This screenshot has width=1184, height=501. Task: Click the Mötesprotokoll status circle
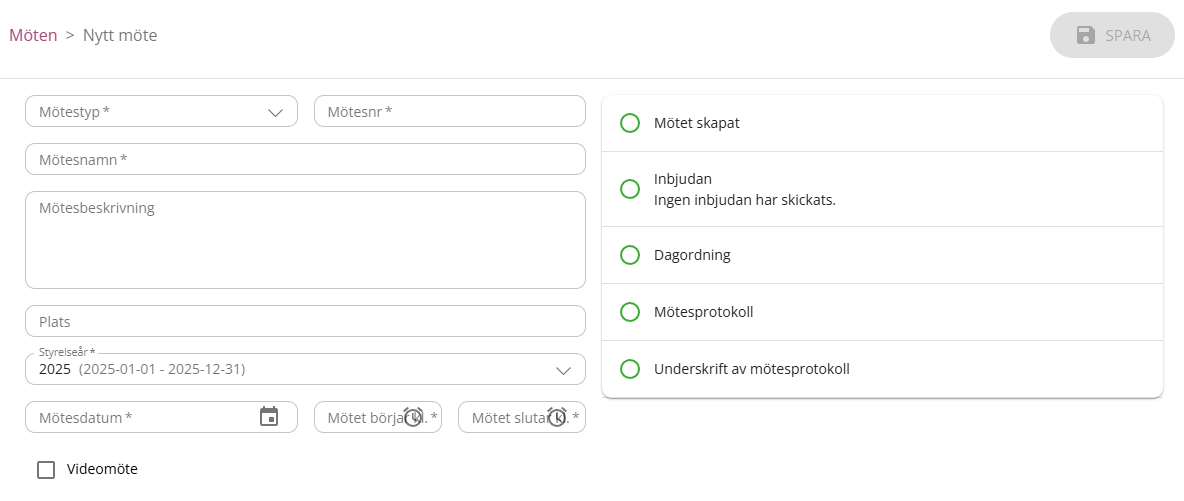coord(630,312)
